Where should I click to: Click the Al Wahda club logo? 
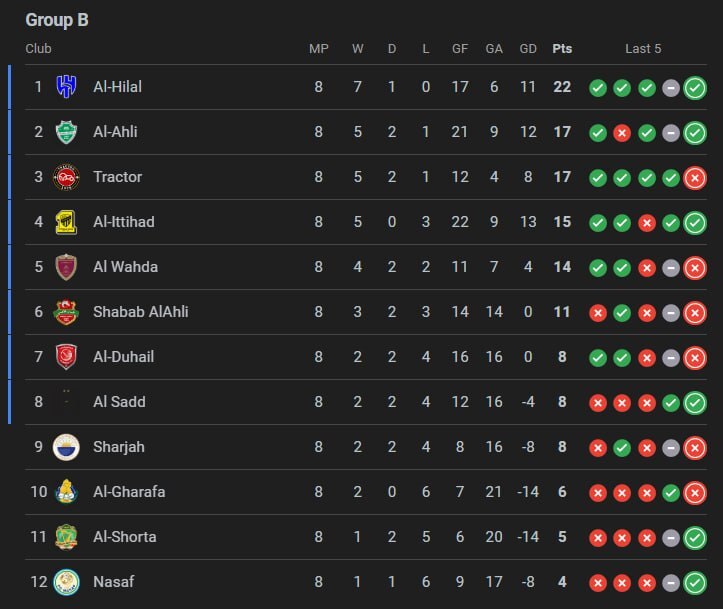[x=66, y=267]
